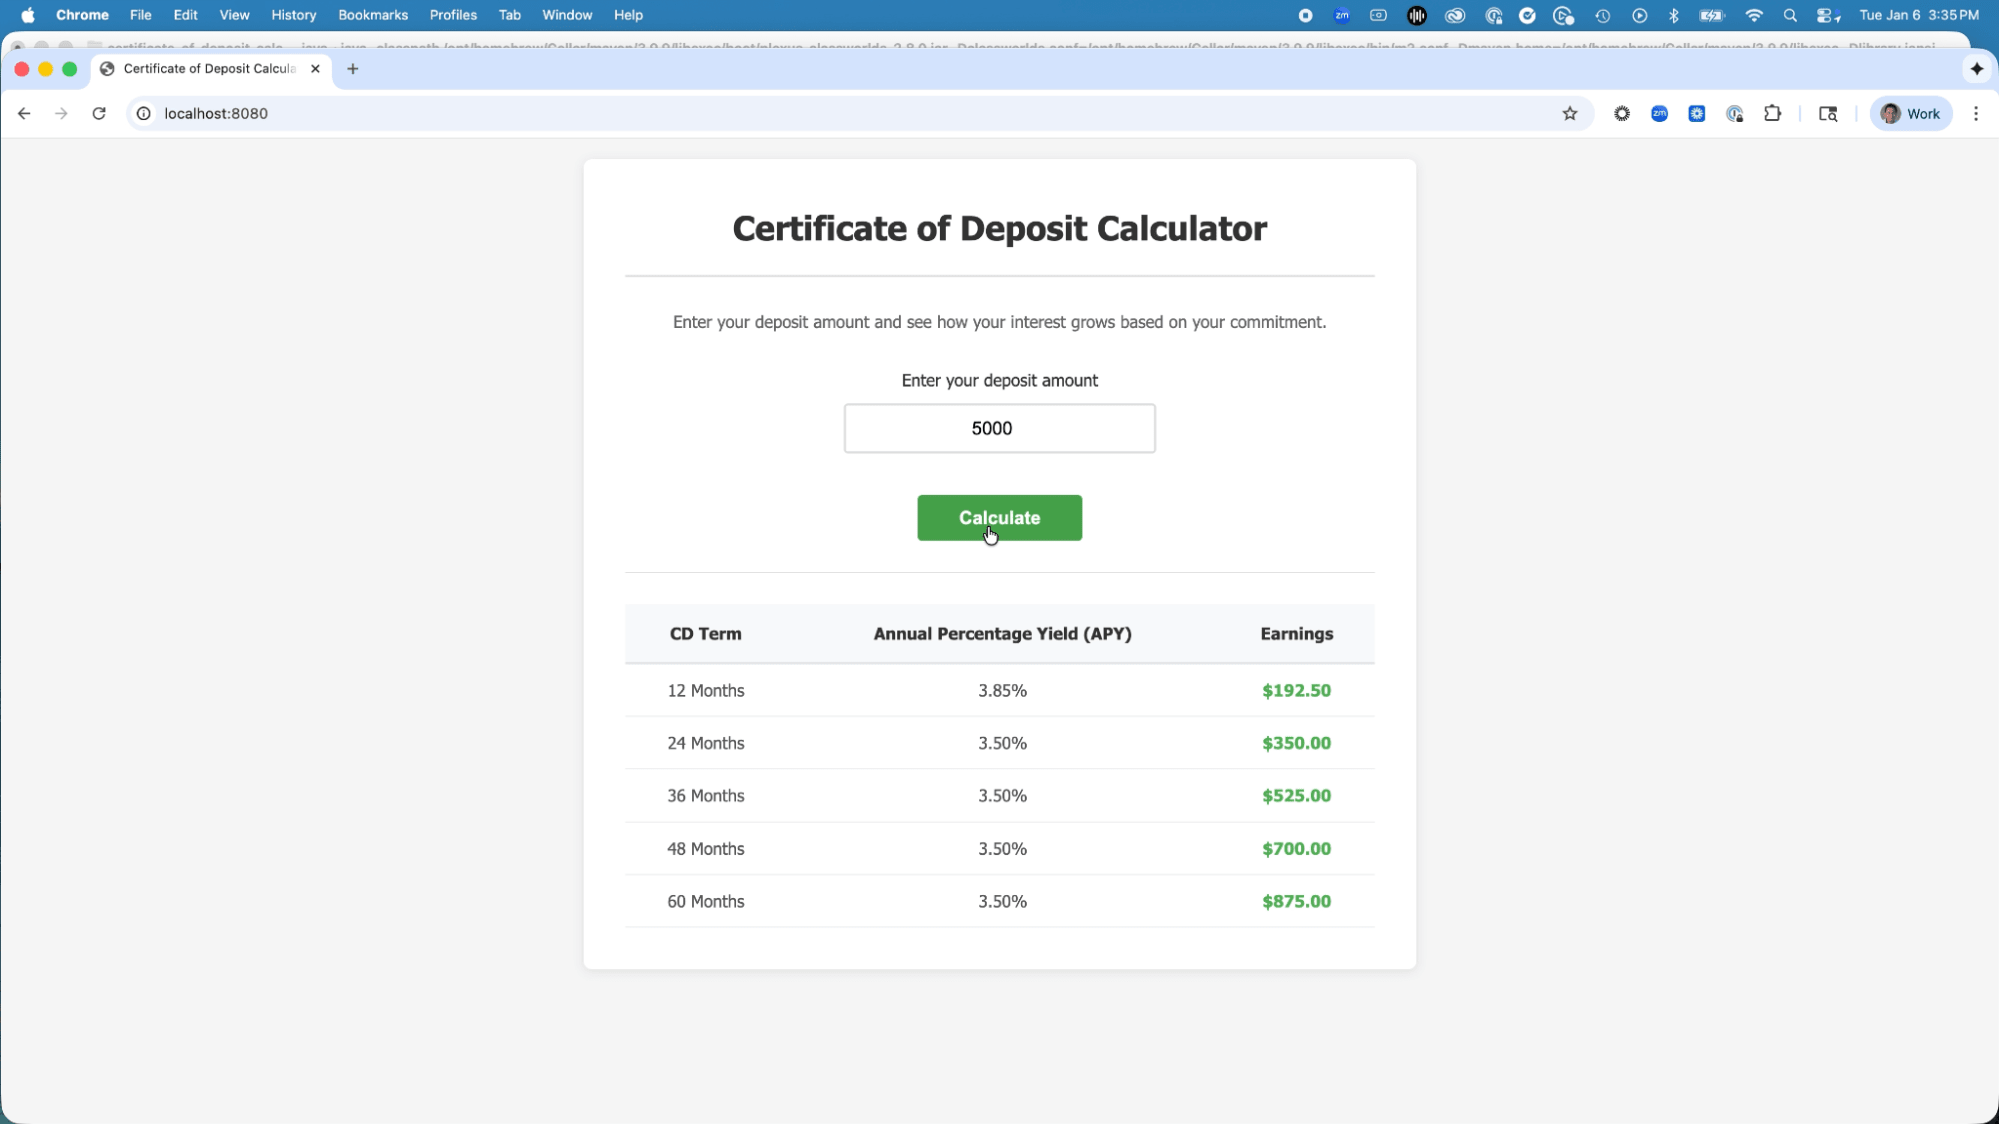Image resolution: width=1999 pixels, height=1125 pixels.
Task: Open the Work profile switcher
Action: (1910, 113)
